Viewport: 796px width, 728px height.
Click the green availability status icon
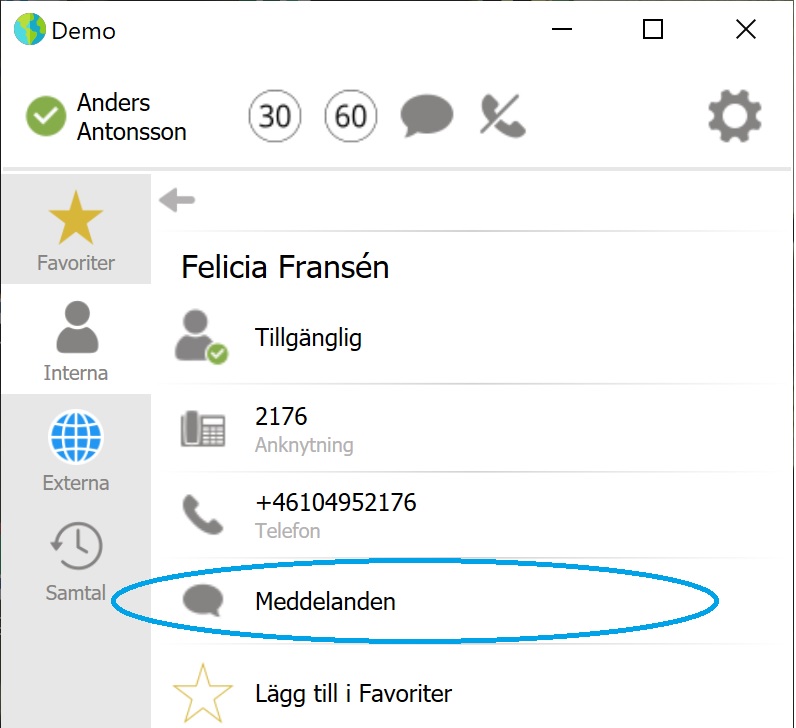[46, 116]
